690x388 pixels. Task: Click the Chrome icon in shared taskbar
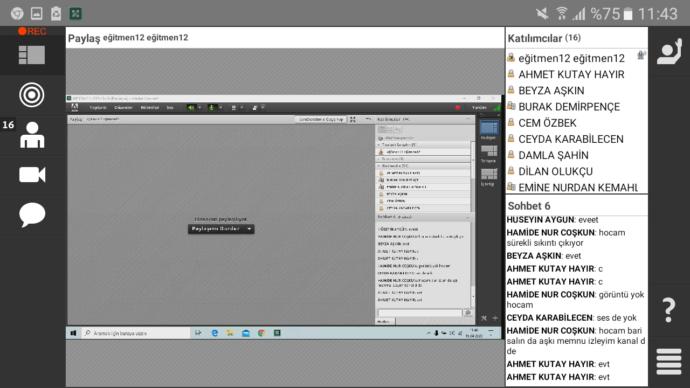[x=261, y=333]
